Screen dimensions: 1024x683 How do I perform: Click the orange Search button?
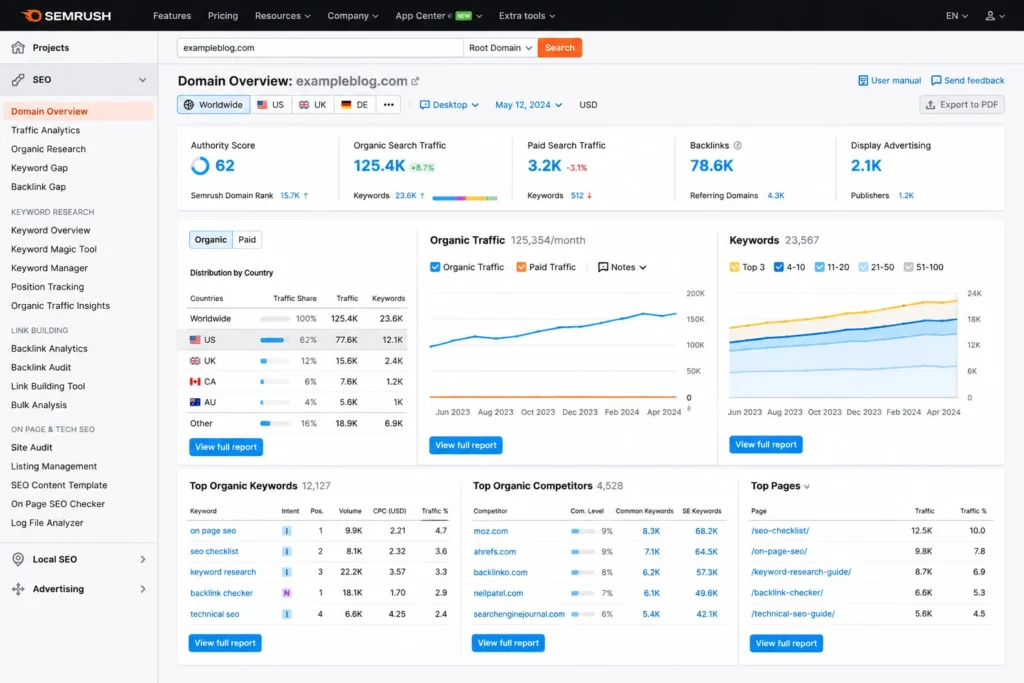coord(560,48)
